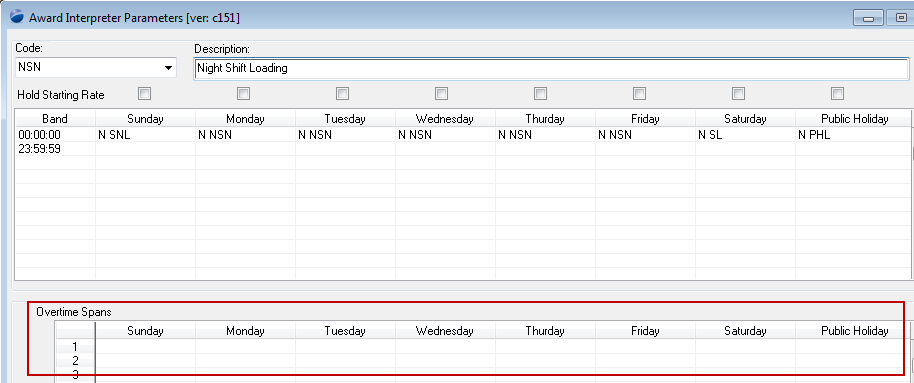Select the Public Holiday cell containing N PHL
This screenshot has width=914, height=383.
click(853, 135)
